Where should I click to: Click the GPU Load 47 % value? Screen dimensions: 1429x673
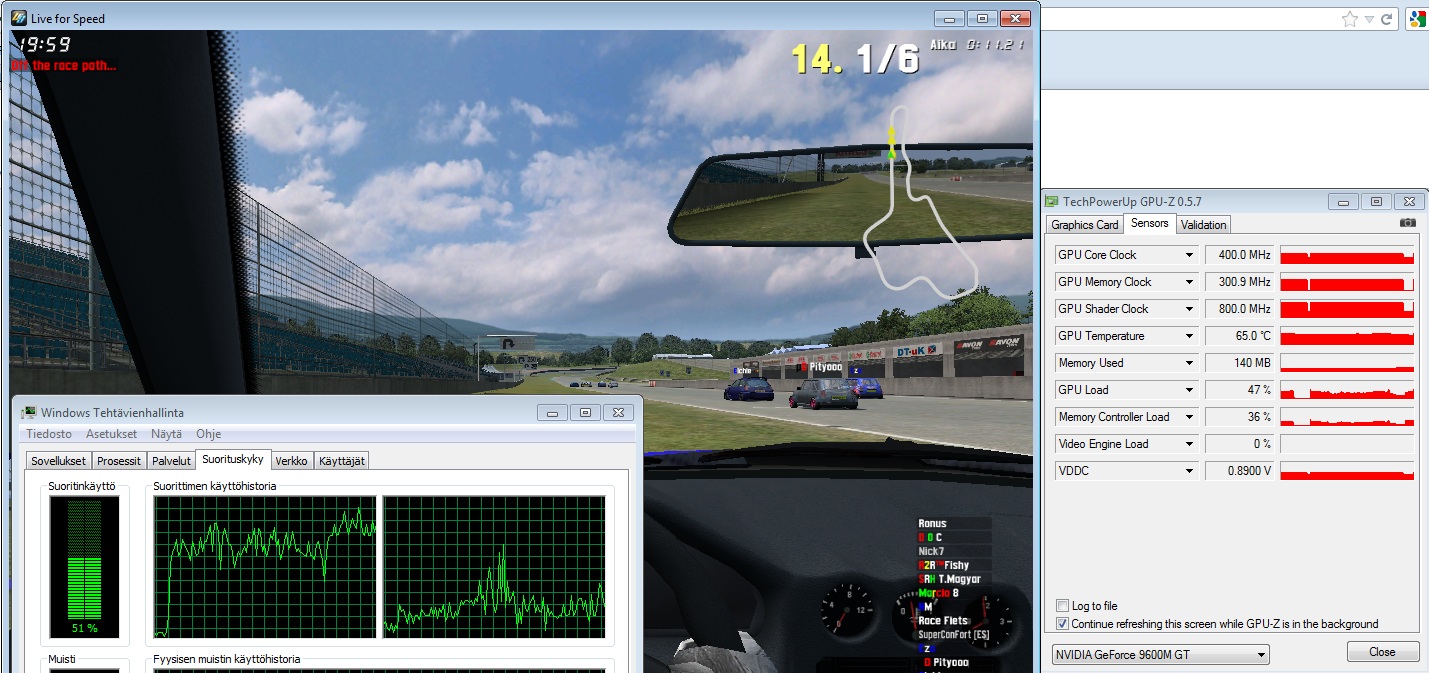click(1241, 390)
